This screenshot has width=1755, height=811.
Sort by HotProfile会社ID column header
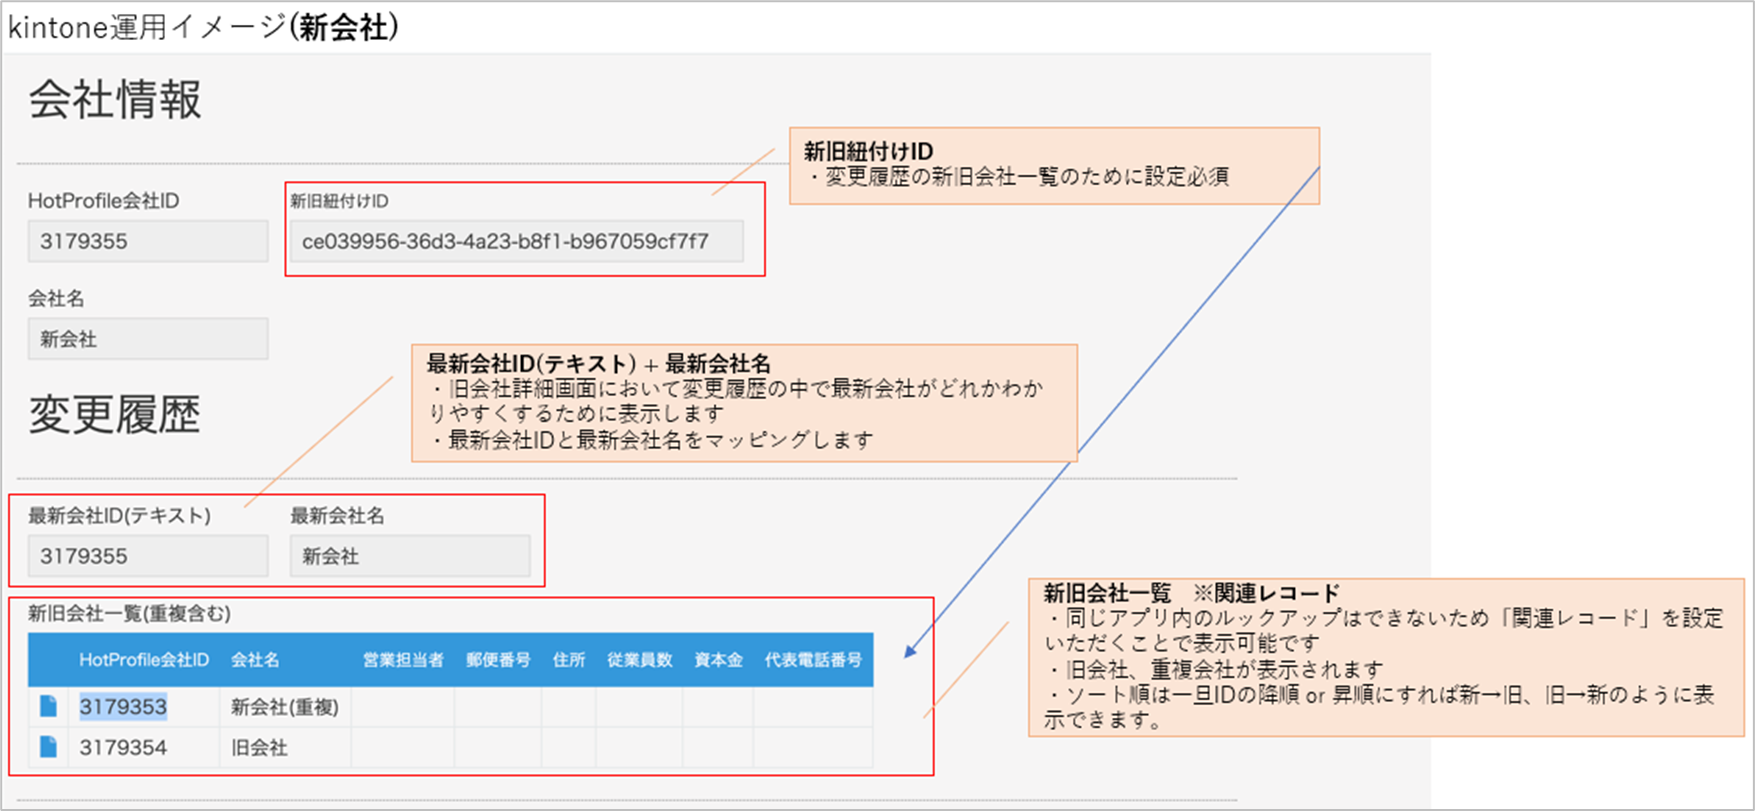point(144,660)
